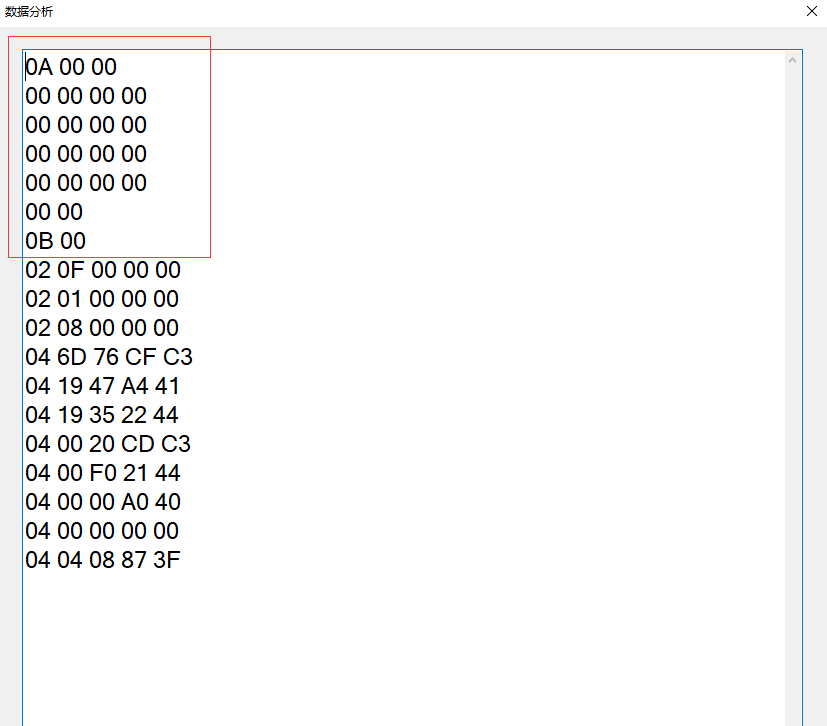Click the short line '00 00'

tap(54, 212)
